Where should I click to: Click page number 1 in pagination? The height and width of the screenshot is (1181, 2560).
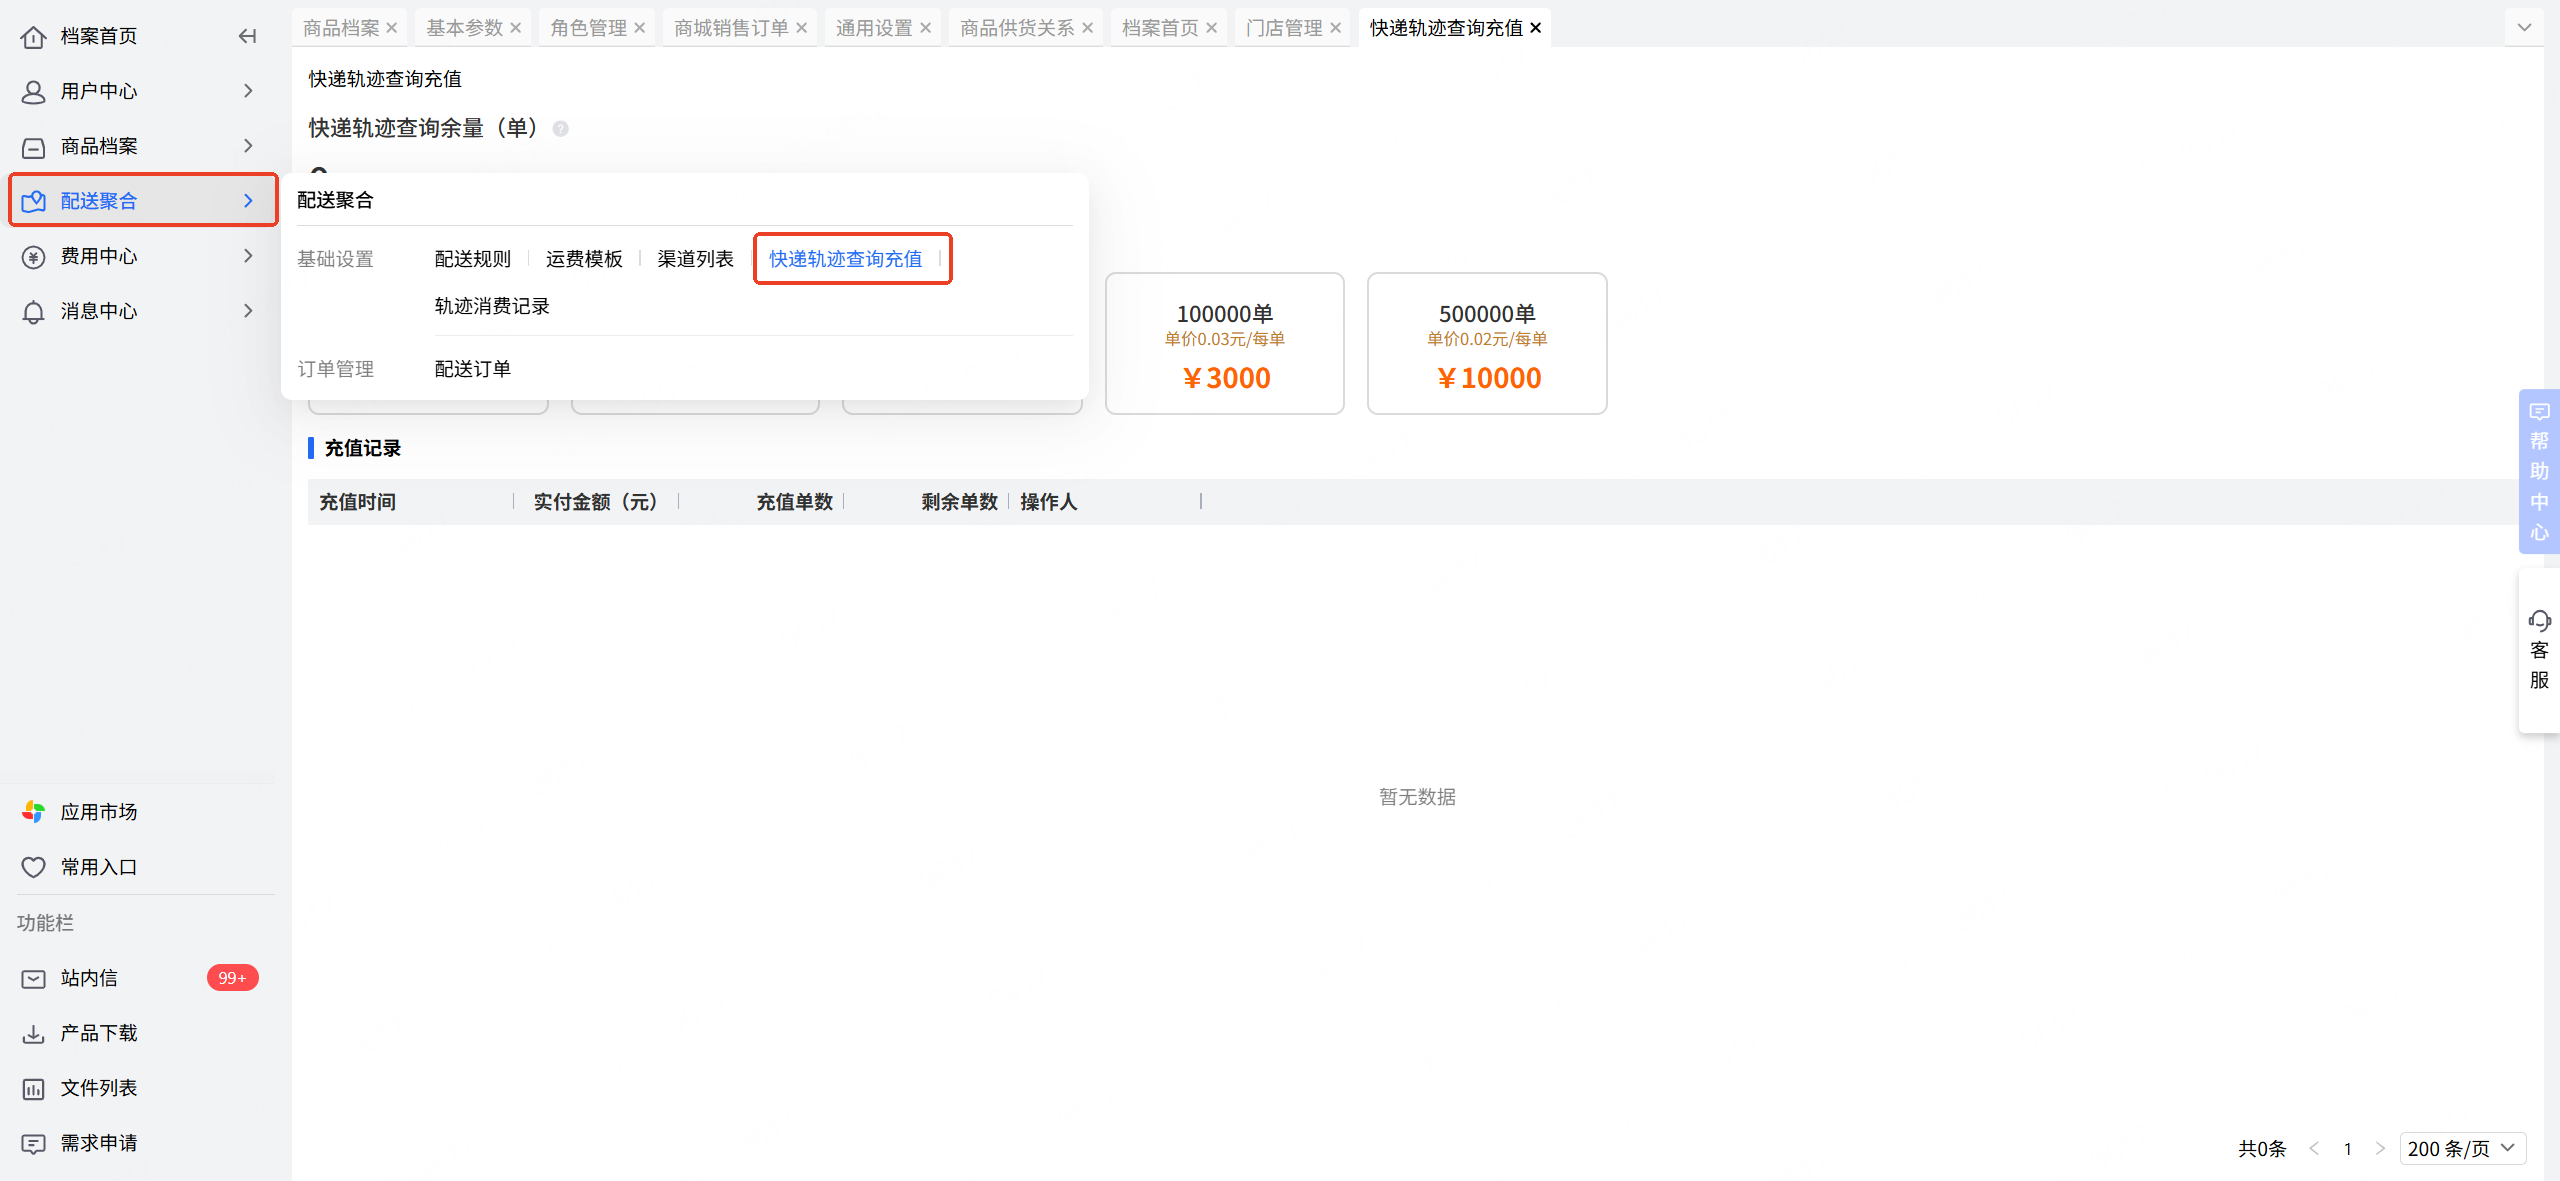[x=2347, y=1149]
